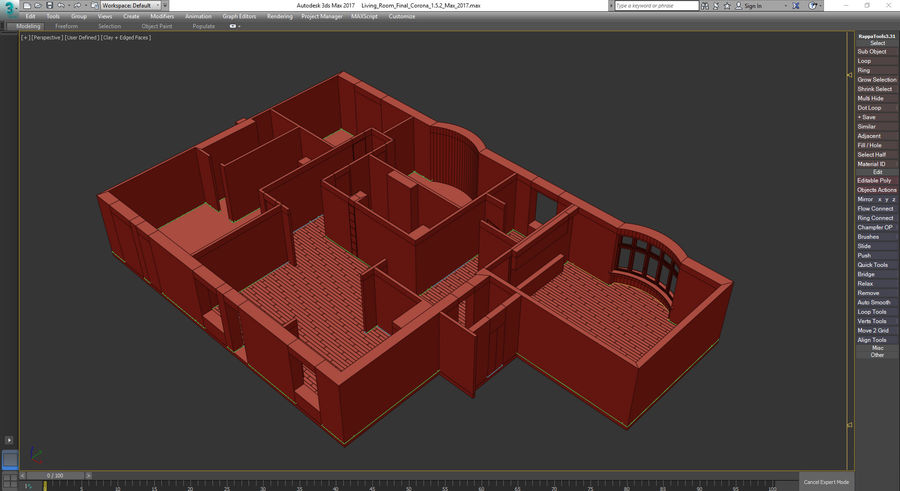Click the viewport layout play arrow tab
This screenshot has height=491, width=900.
(9, 440)
